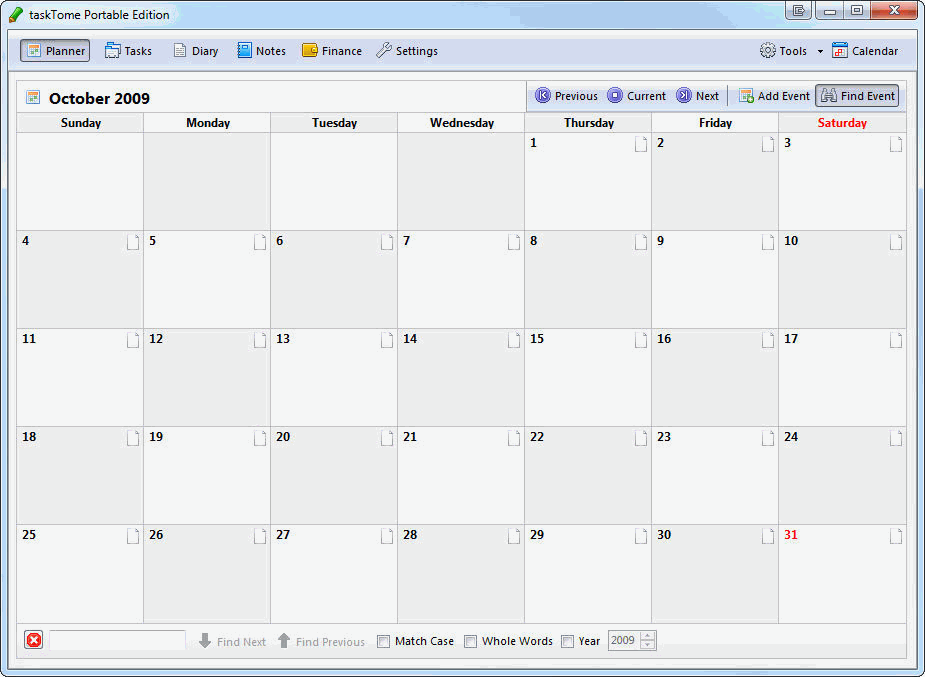Image resolution: width=925 pixels, height=677 pixels.
Task: Jump to the Current month
Action: tap(637, 96)
